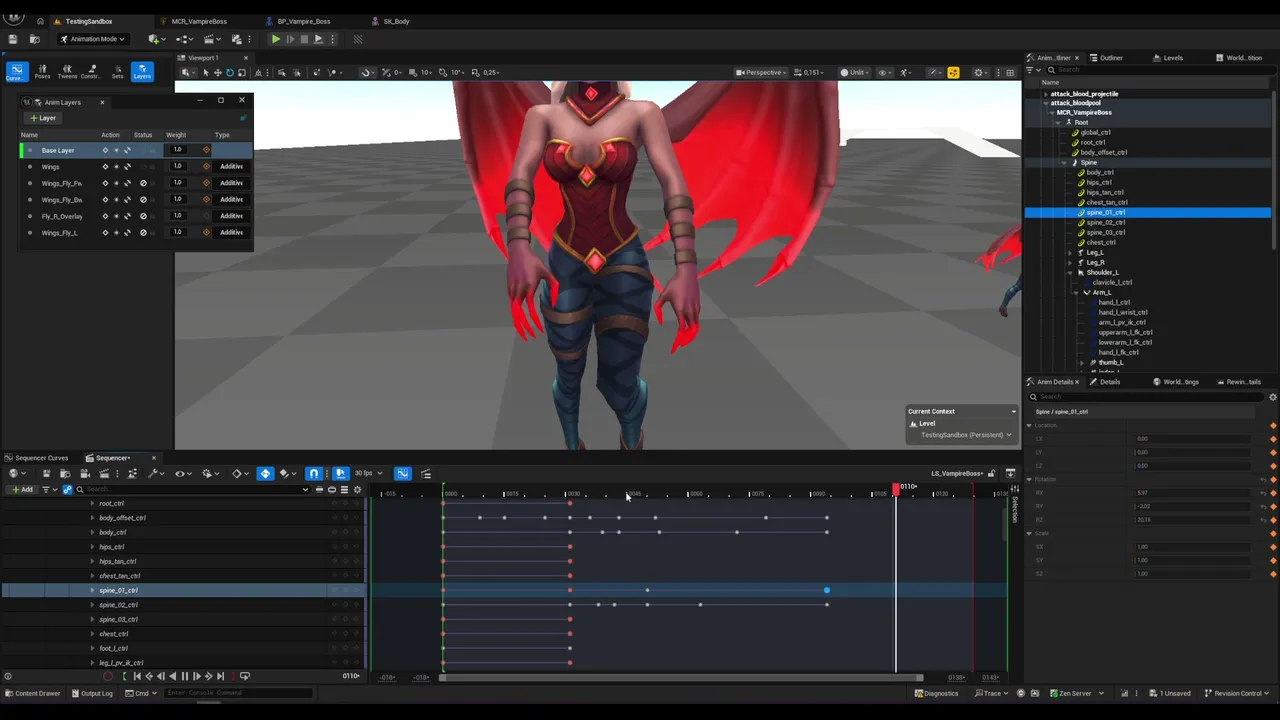Select the Translate gizmo tool in viewport

[217, 72]
